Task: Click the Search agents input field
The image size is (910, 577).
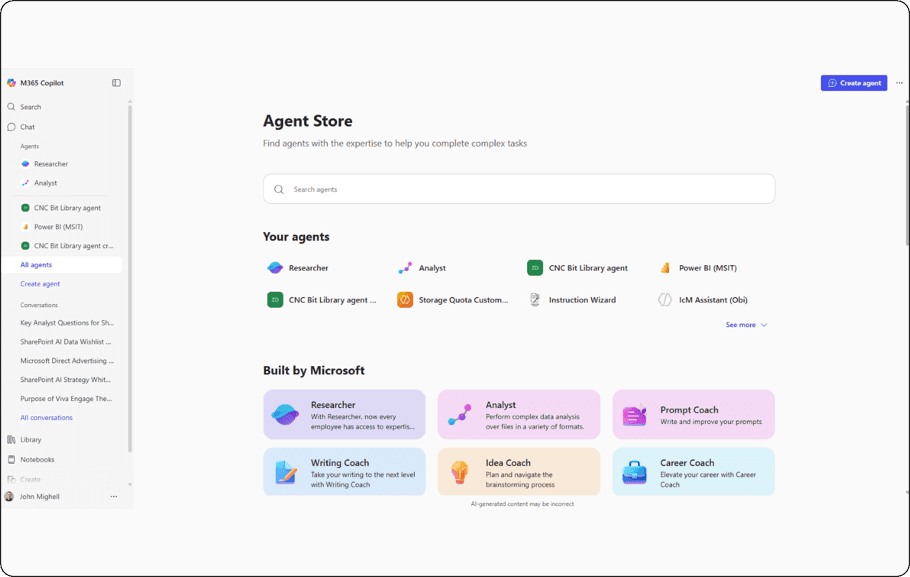Action: (518, 188)
